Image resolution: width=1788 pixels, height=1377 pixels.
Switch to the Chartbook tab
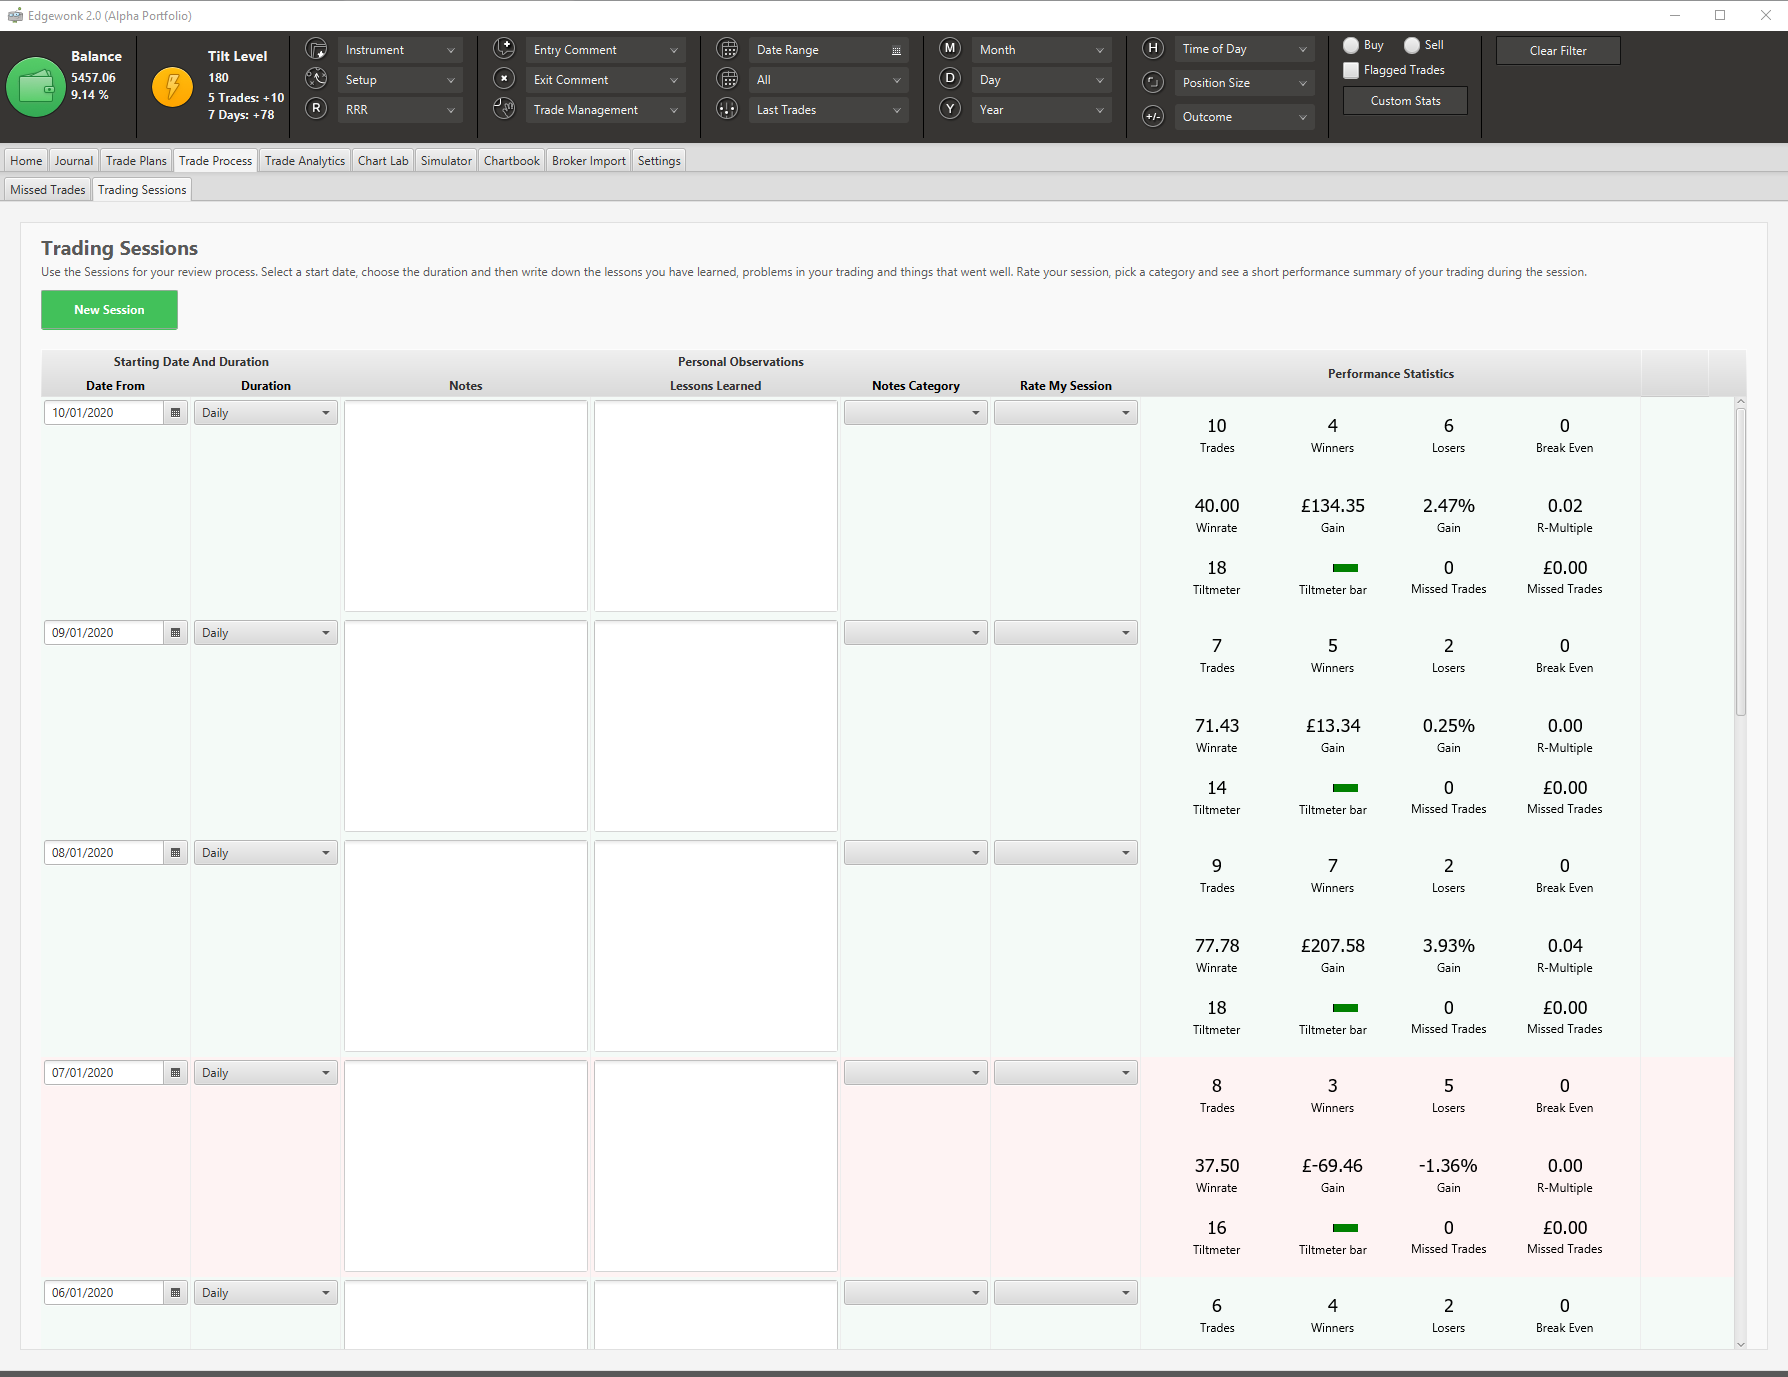point(512,161)
